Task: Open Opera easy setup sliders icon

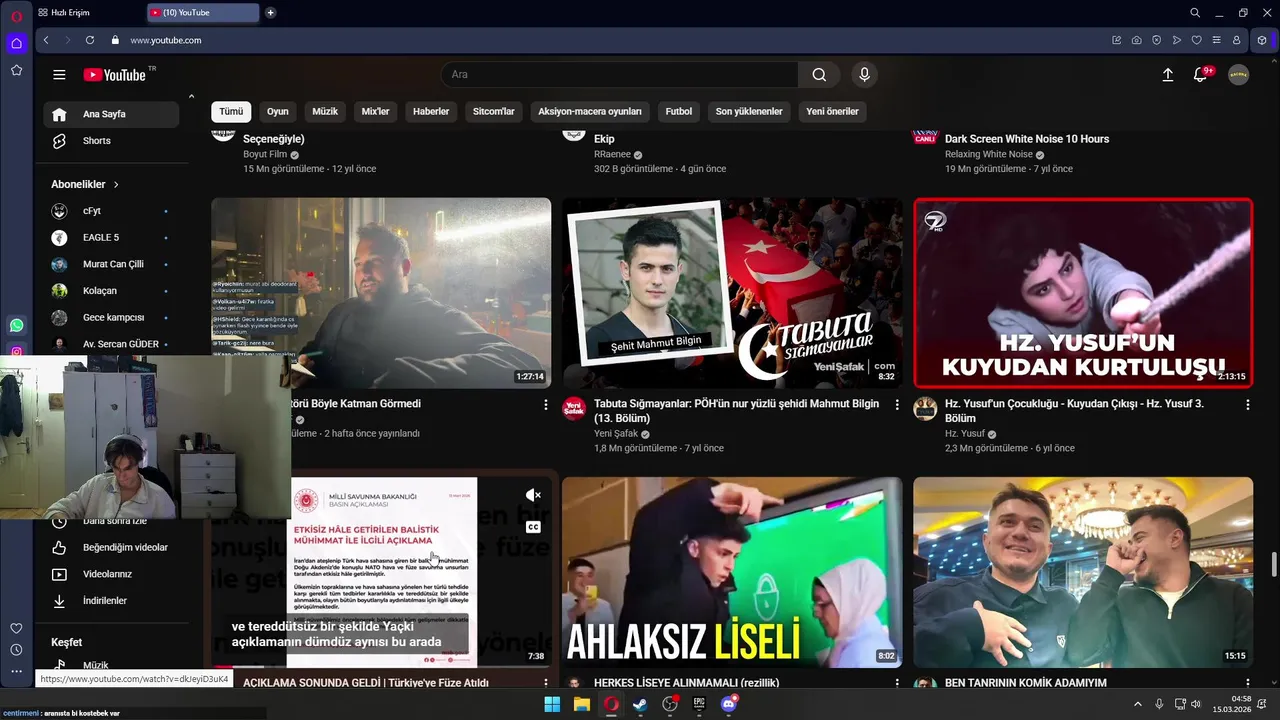Action: click(1216, 40)
